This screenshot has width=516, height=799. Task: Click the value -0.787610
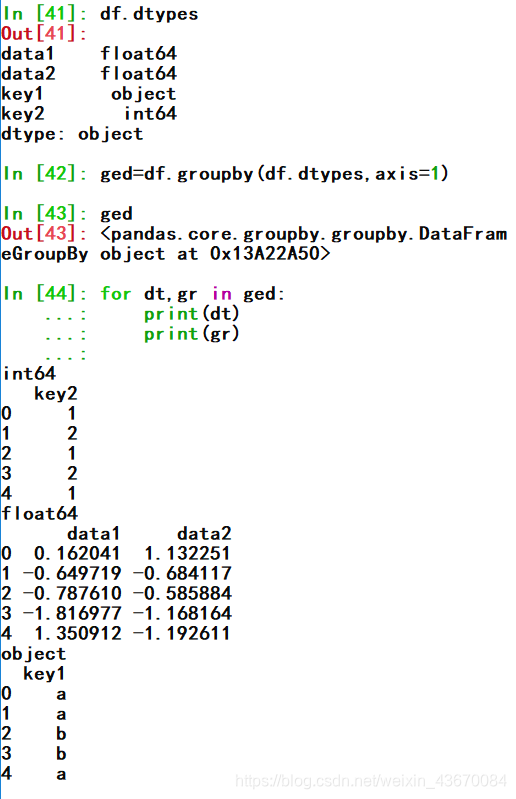point(72,594)
